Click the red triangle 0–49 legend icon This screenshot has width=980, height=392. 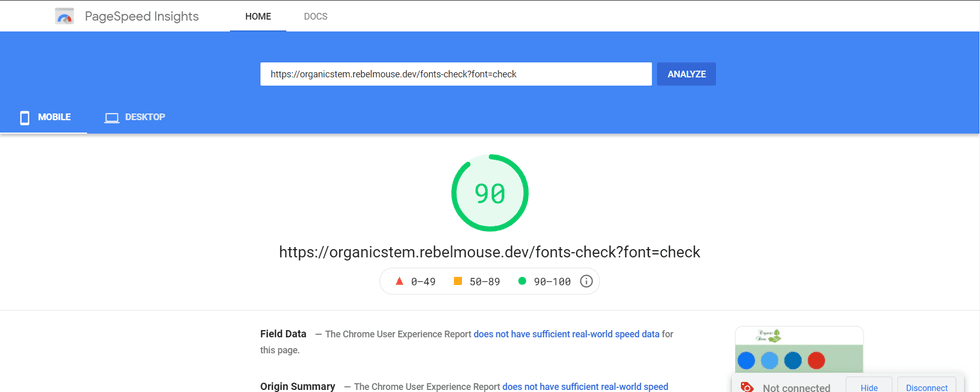click(x=399, y=281)
